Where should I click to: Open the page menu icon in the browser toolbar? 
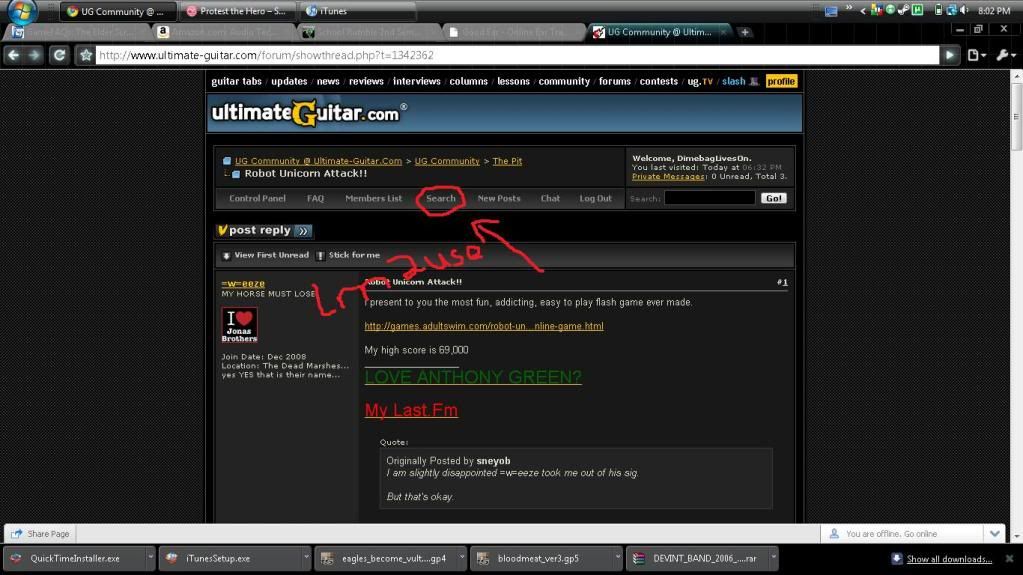(976, 55)
